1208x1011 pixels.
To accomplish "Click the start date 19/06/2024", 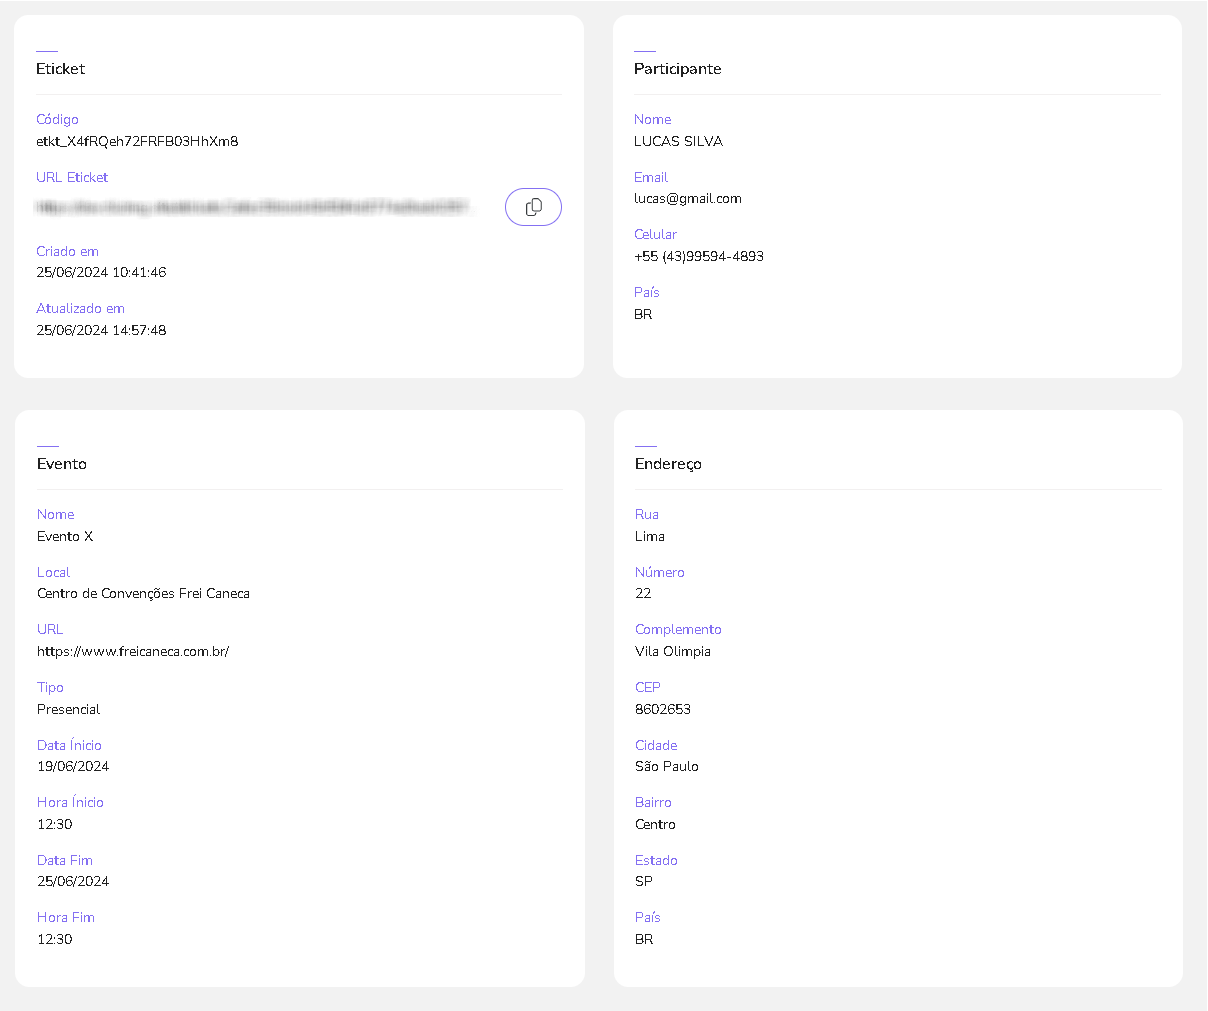I will (73, 766).
